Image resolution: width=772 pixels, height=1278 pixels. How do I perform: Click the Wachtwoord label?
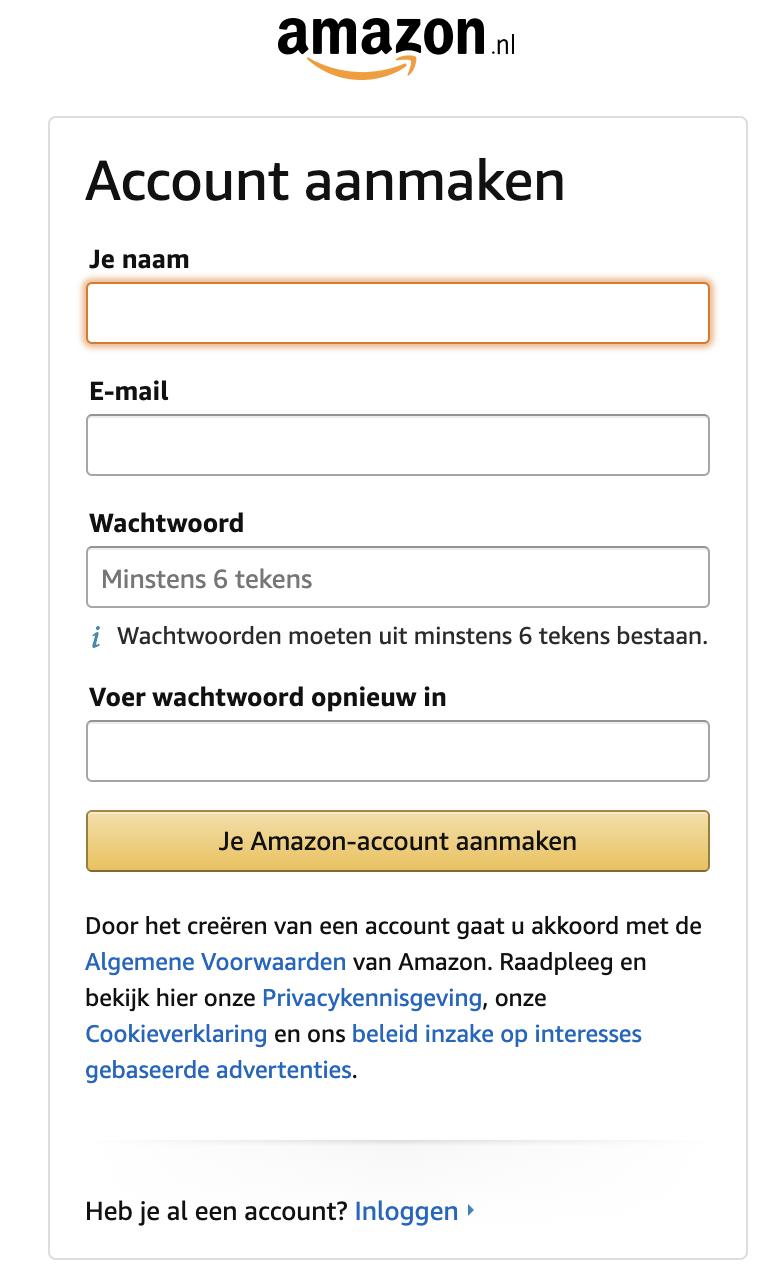(167, 522)
